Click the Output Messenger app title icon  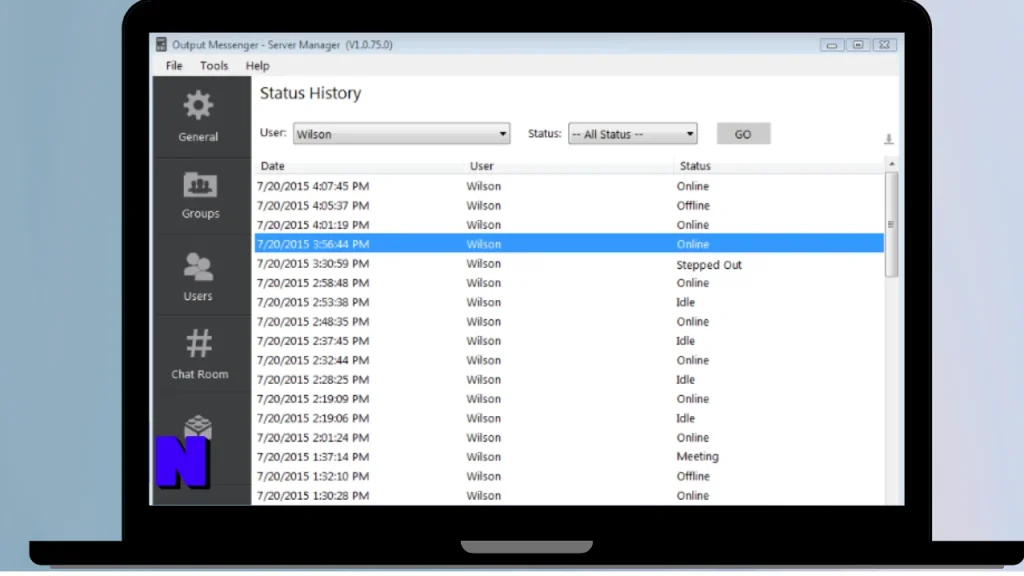[x=161, y=44]
